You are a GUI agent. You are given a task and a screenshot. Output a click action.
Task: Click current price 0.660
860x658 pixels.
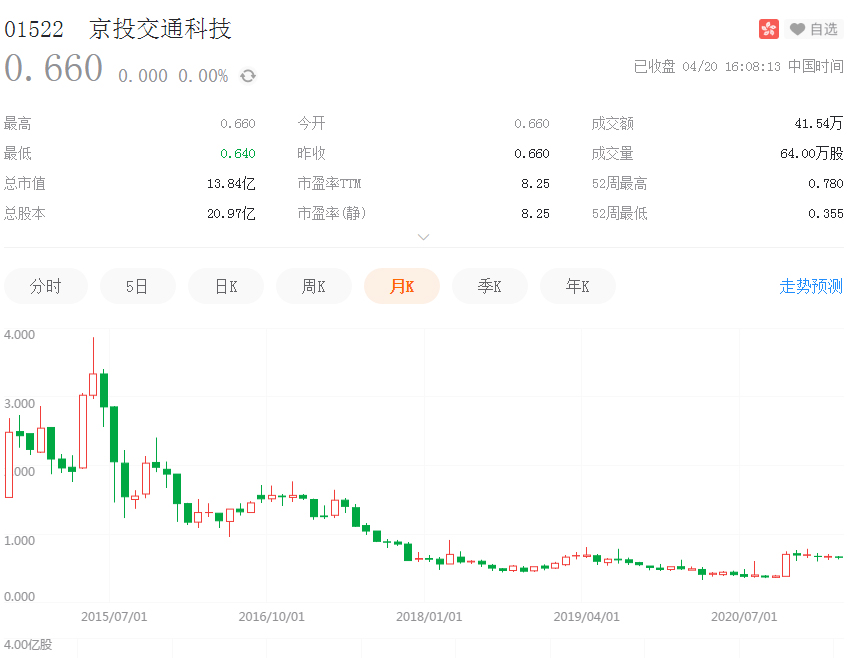click(x=54, y=69)
